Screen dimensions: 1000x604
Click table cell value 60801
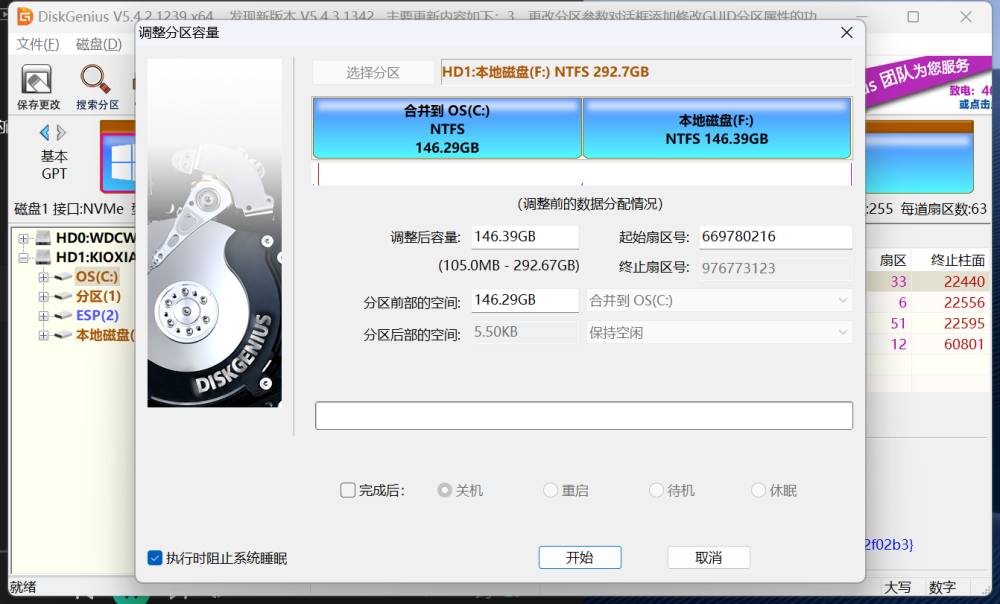click(x=964, y=344)
